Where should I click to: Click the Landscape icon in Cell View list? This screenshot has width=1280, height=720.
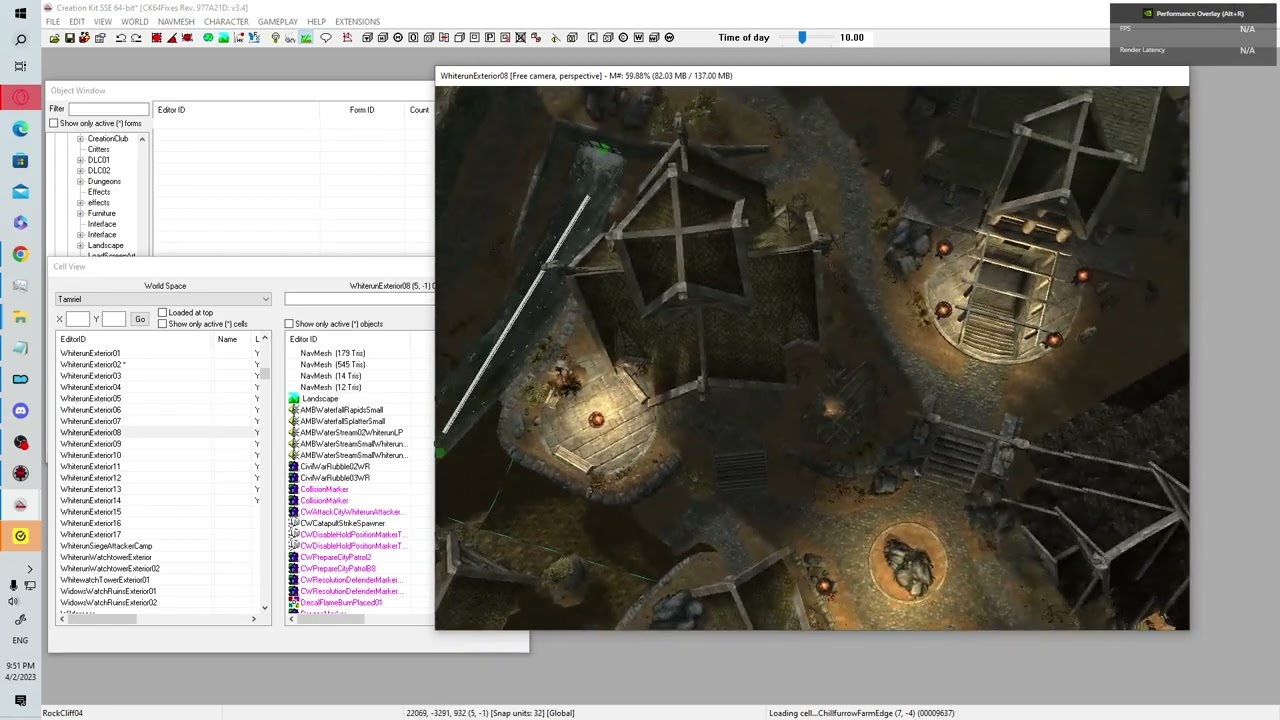pyautogui.click(x=294, y=399)
